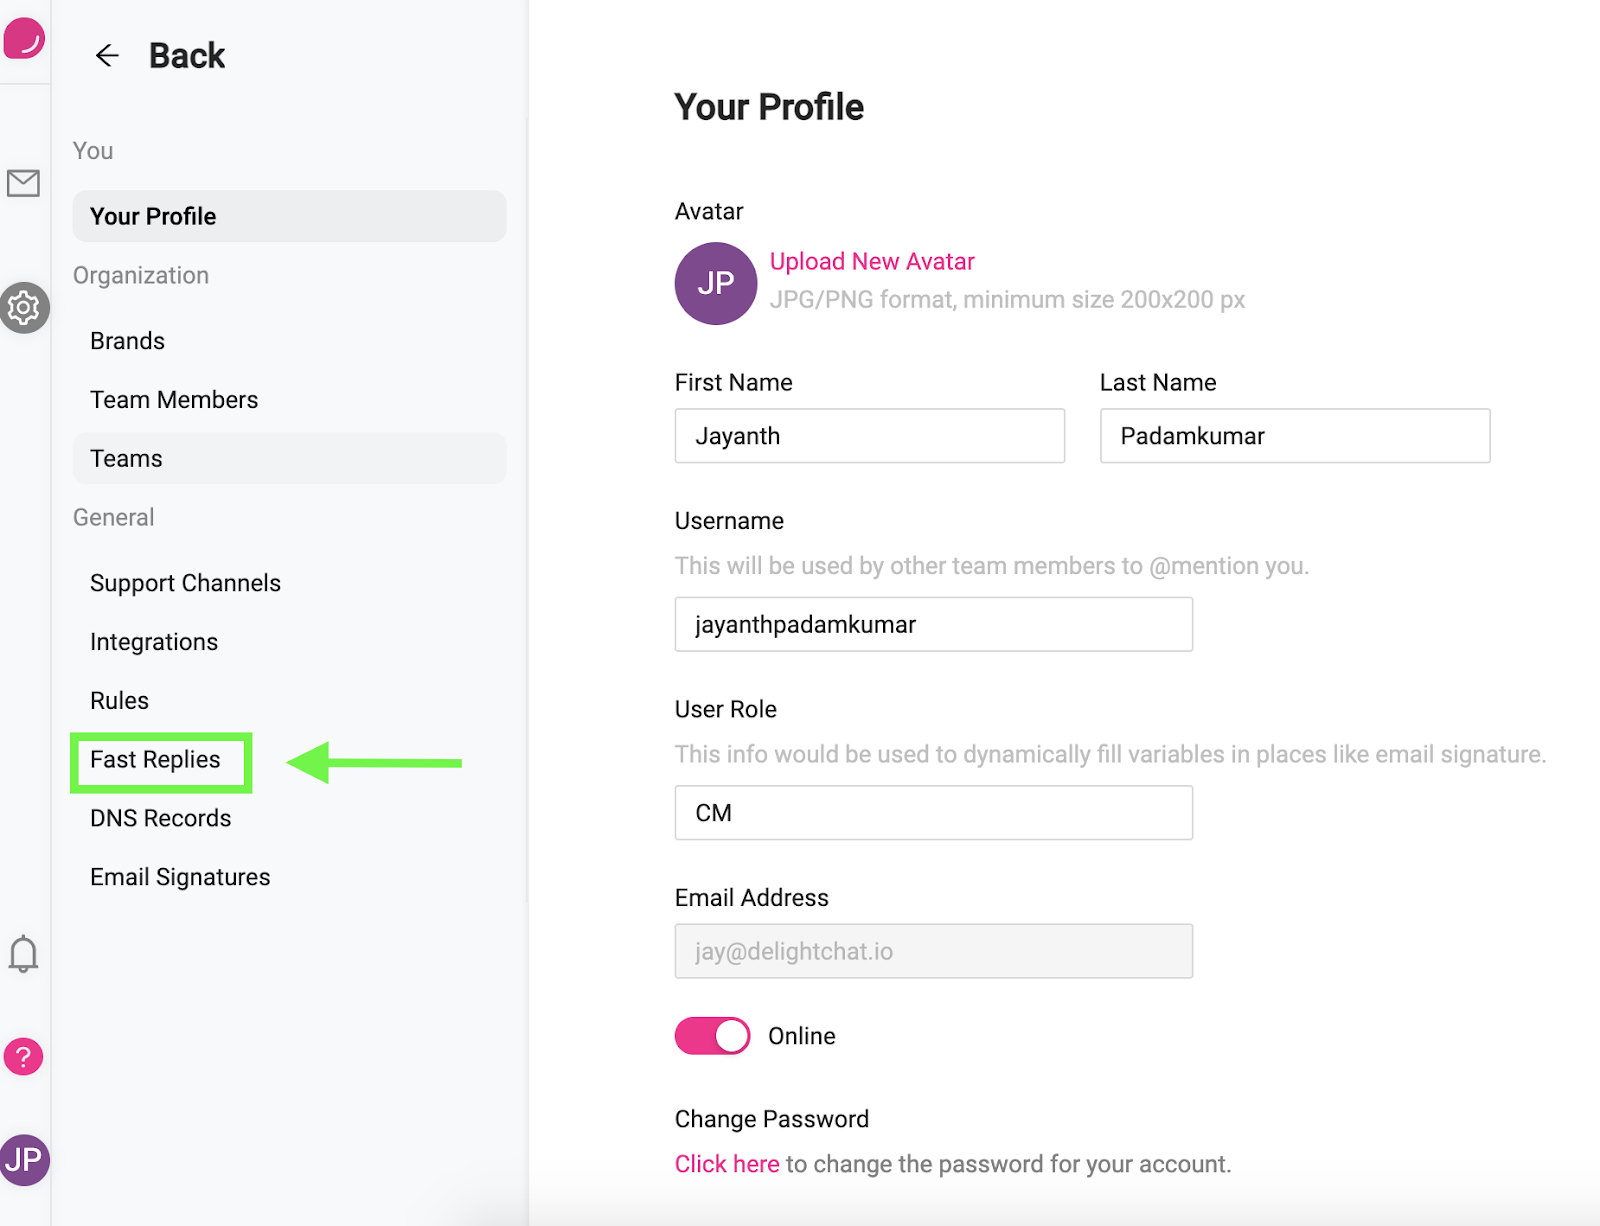Open the Fast Replies section
Viewport: 1600px width, 1226px height.
point(155,760)
